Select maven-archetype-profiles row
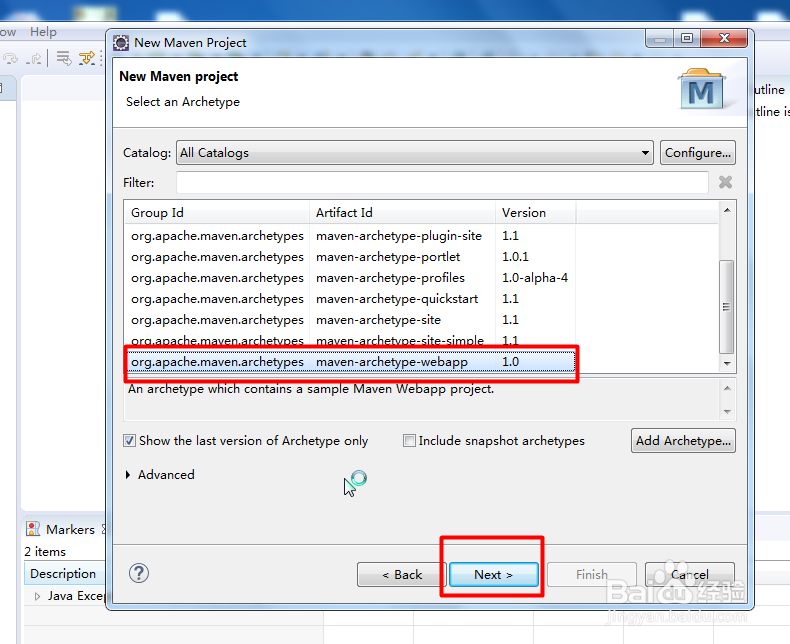Viewport: 790px width, 644px height. (x=350, y=278)
